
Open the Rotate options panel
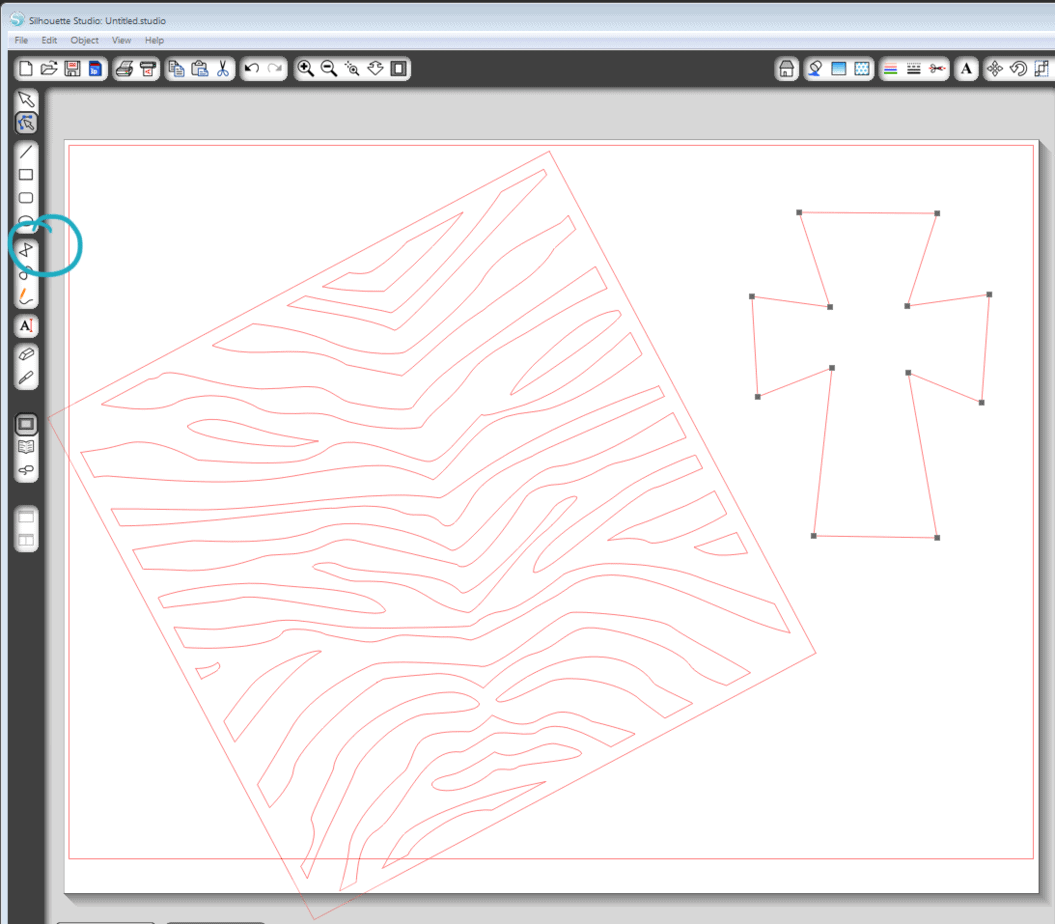coord(1020,68)
